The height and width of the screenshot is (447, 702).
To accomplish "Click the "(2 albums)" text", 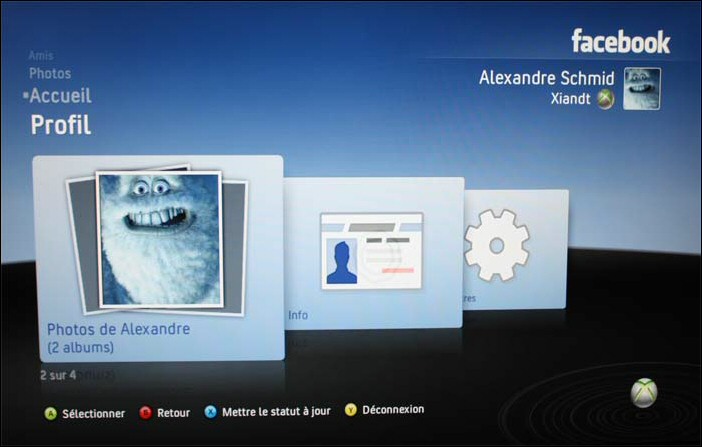I will coord(81,348).
